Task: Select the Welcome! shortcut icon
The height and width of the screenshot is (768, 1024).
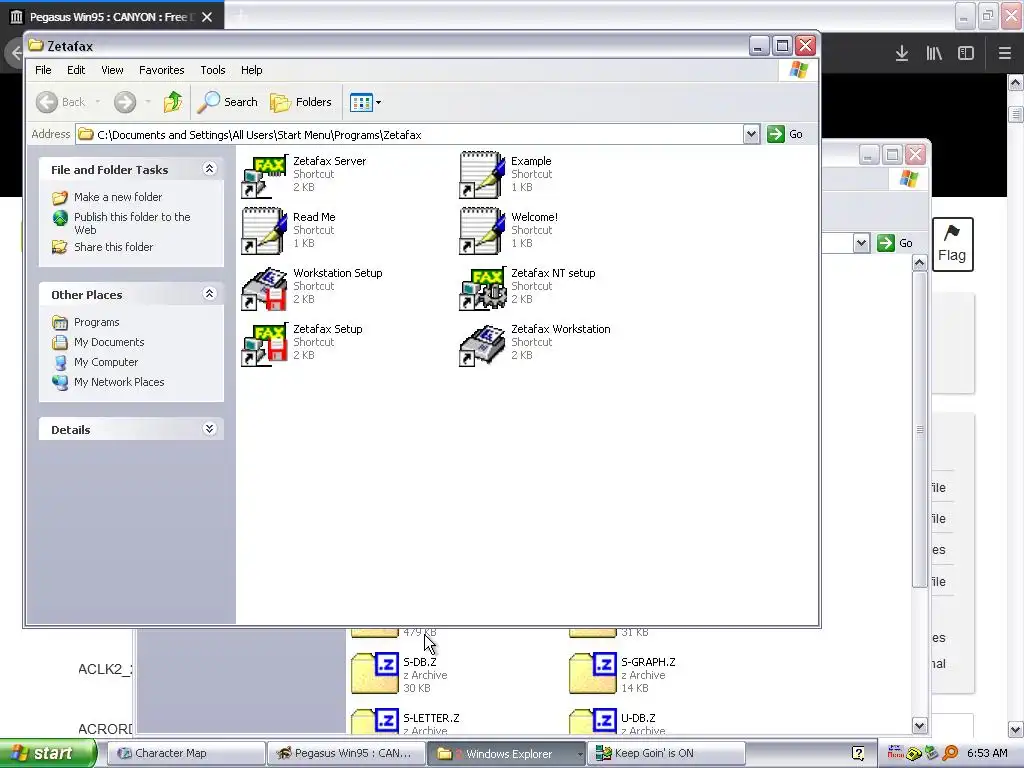Action: [482, 231]
